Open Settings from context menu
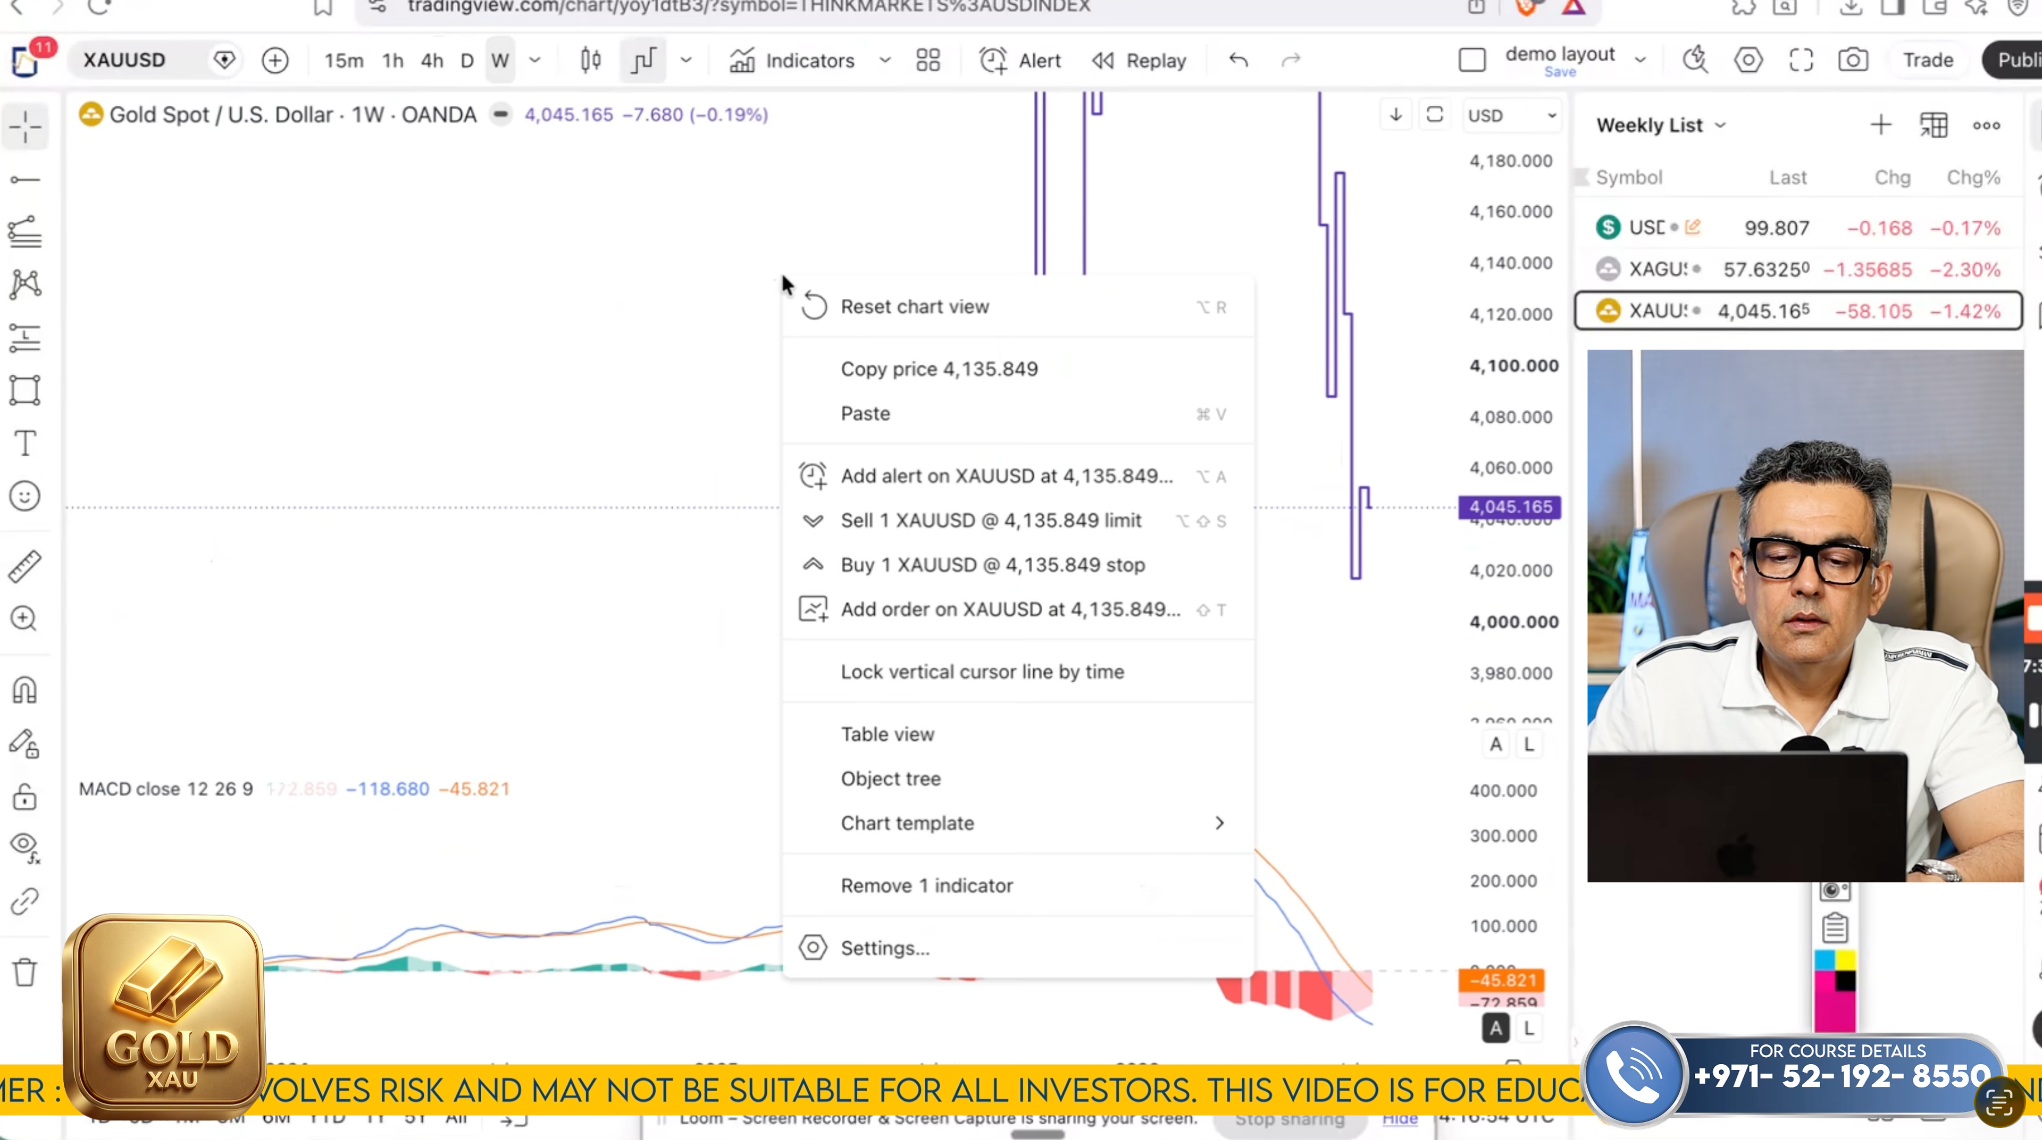Image resolution: width=2042 pixels, height=1140 pixels. point(1018,948)
